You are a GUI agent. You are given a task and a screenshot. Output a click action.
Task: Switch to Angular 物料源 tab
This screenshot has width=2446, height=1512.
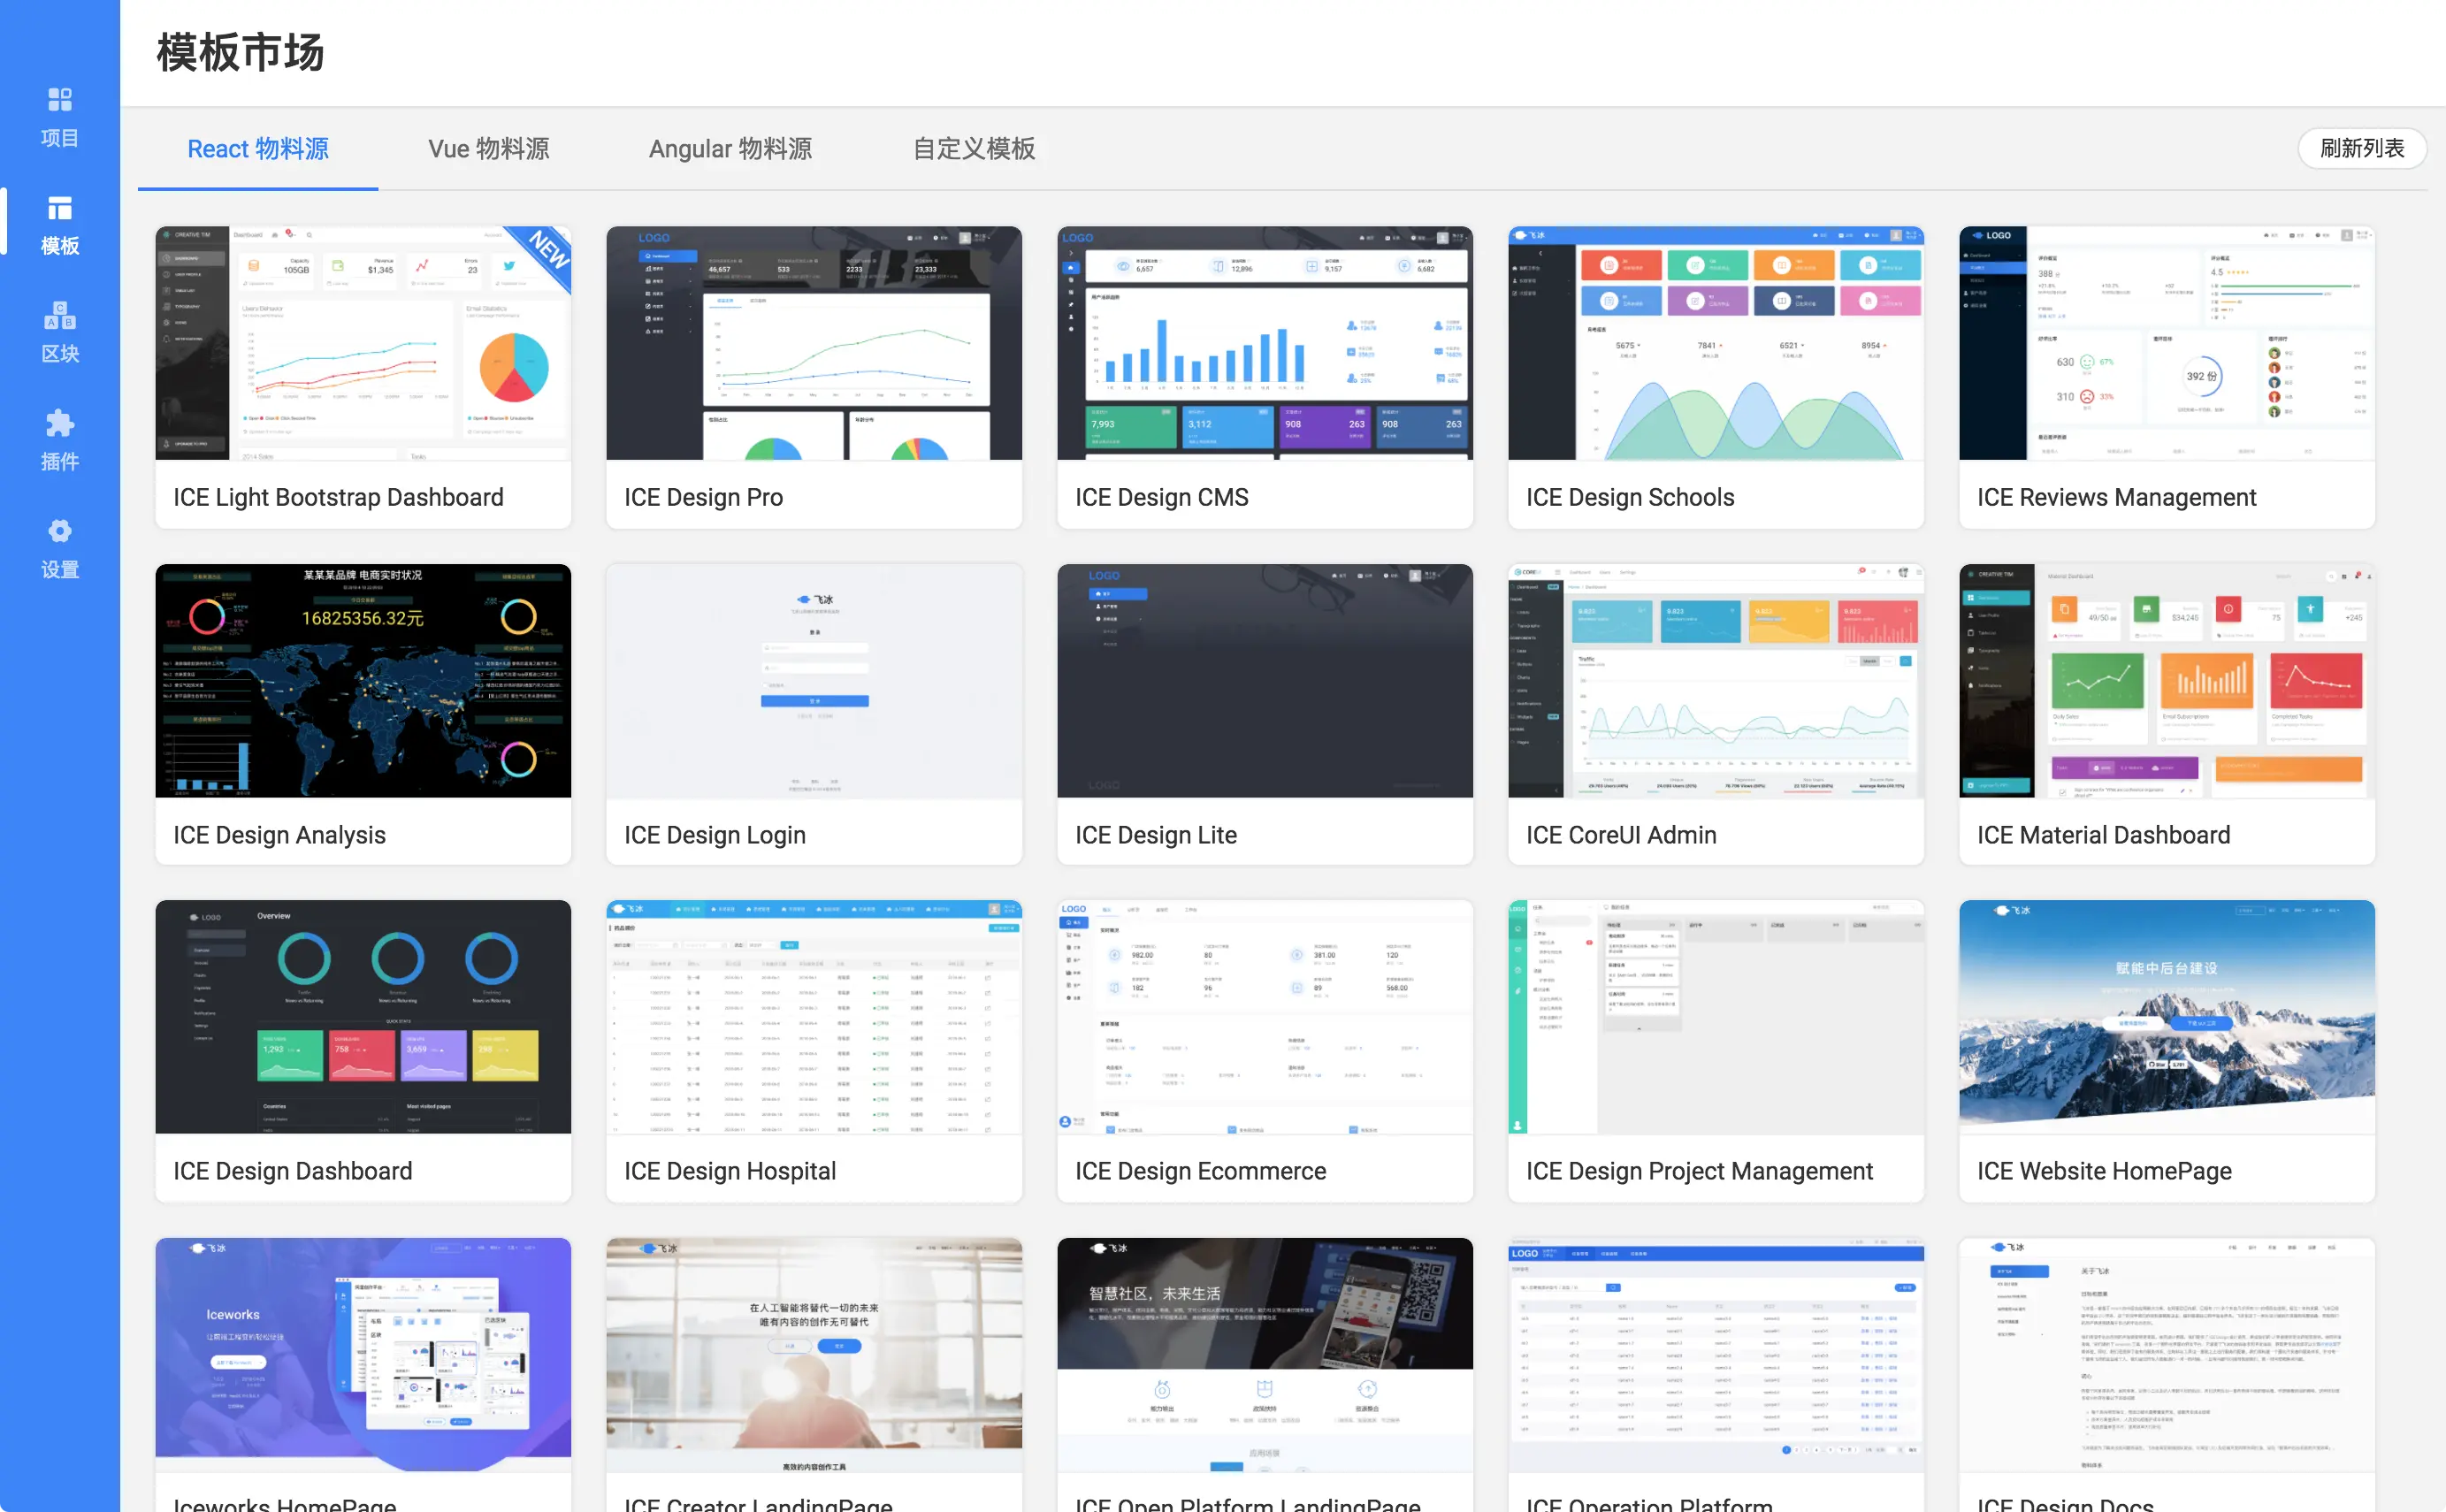tap(730, 149)
